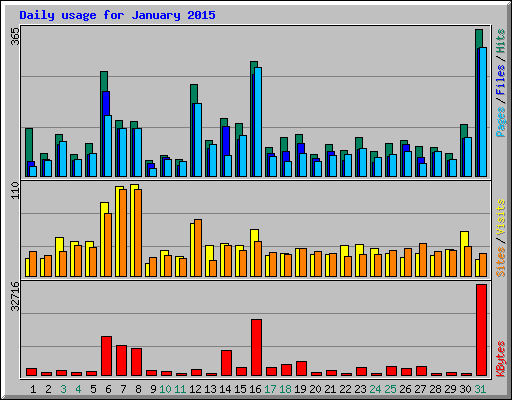Select green weekend day label 31
The image size is (512, 400).
tap(480, 389)
